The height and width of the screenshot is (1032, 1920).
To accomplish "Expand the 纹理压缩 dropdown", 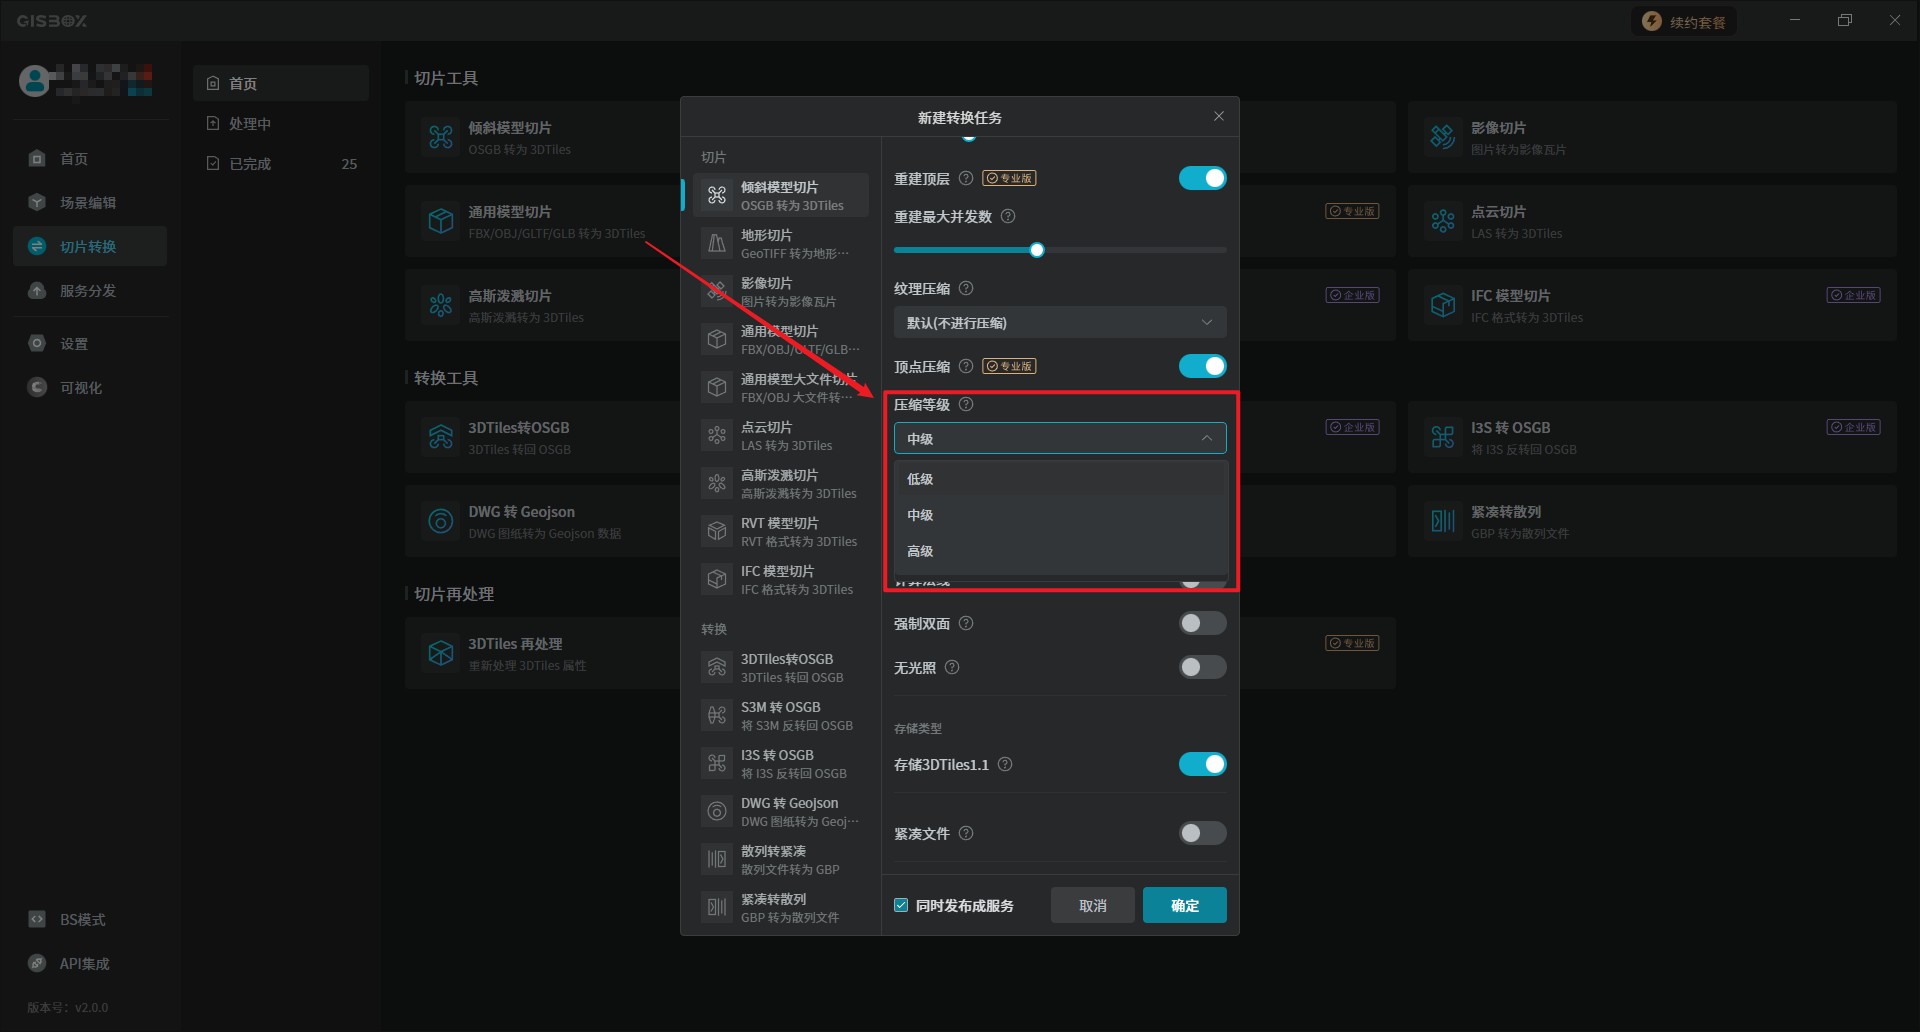I will 1059,323.
